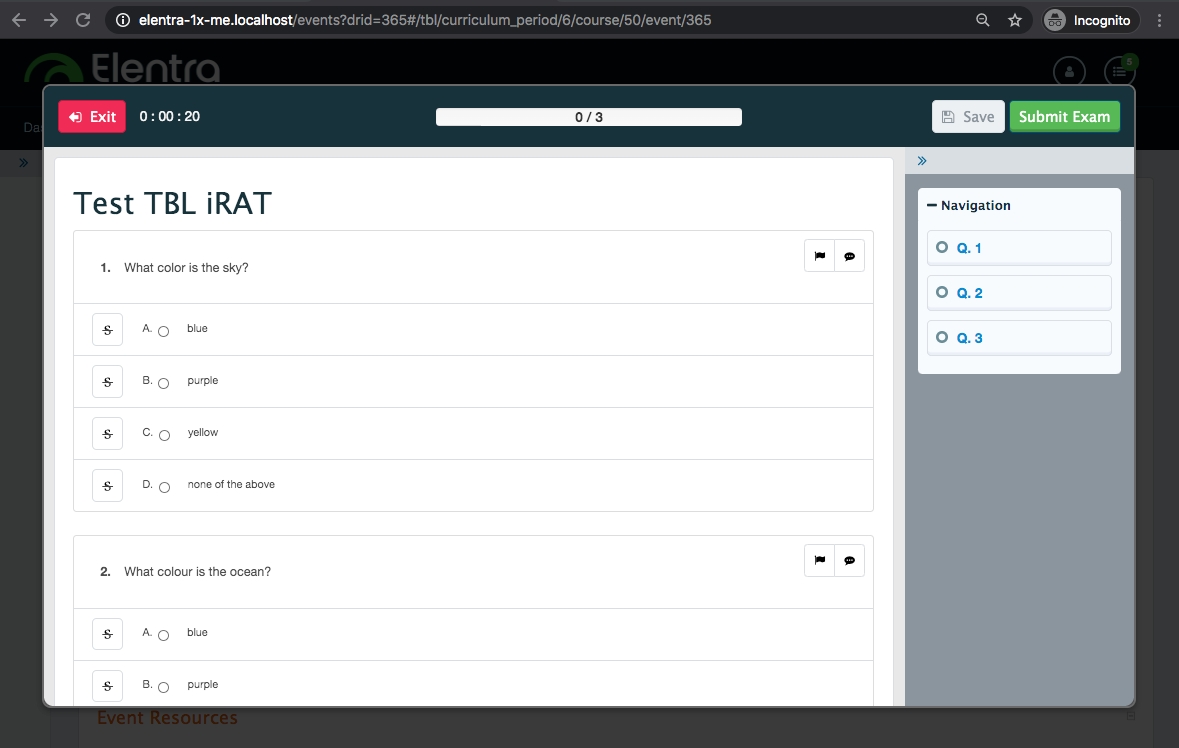This screenshot has width=1179, height=748.
Task: Strike out 'yellow' option in question 1
Action: 107,434
